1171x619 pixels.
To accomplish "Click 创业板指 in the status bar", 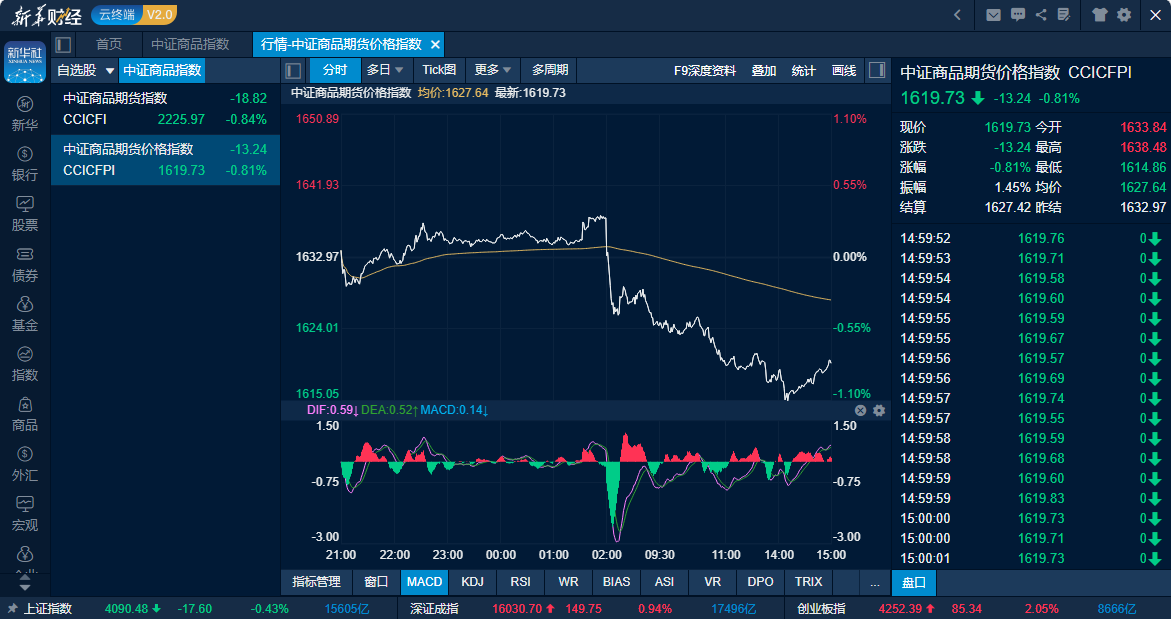I will 821,609.
